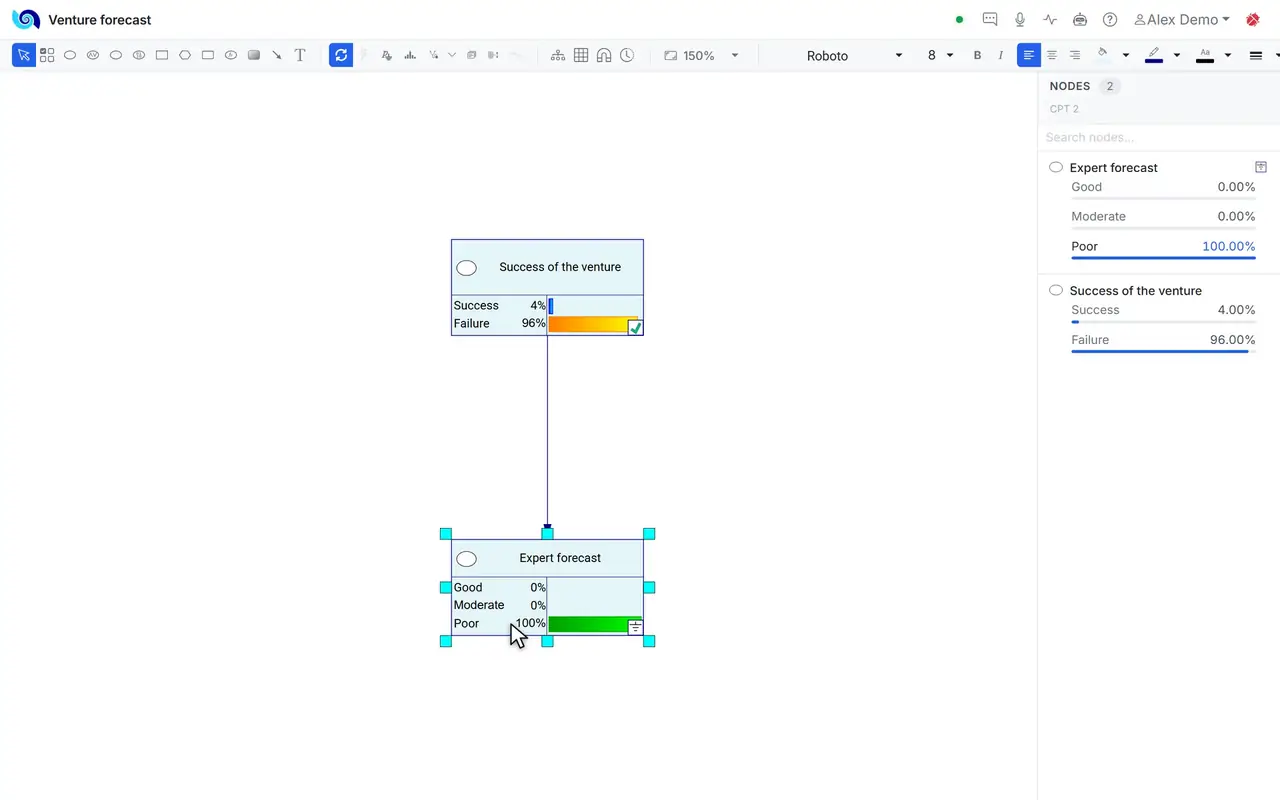Click the Venture forecast document title

pyautogui.click(x=100, y=19)
